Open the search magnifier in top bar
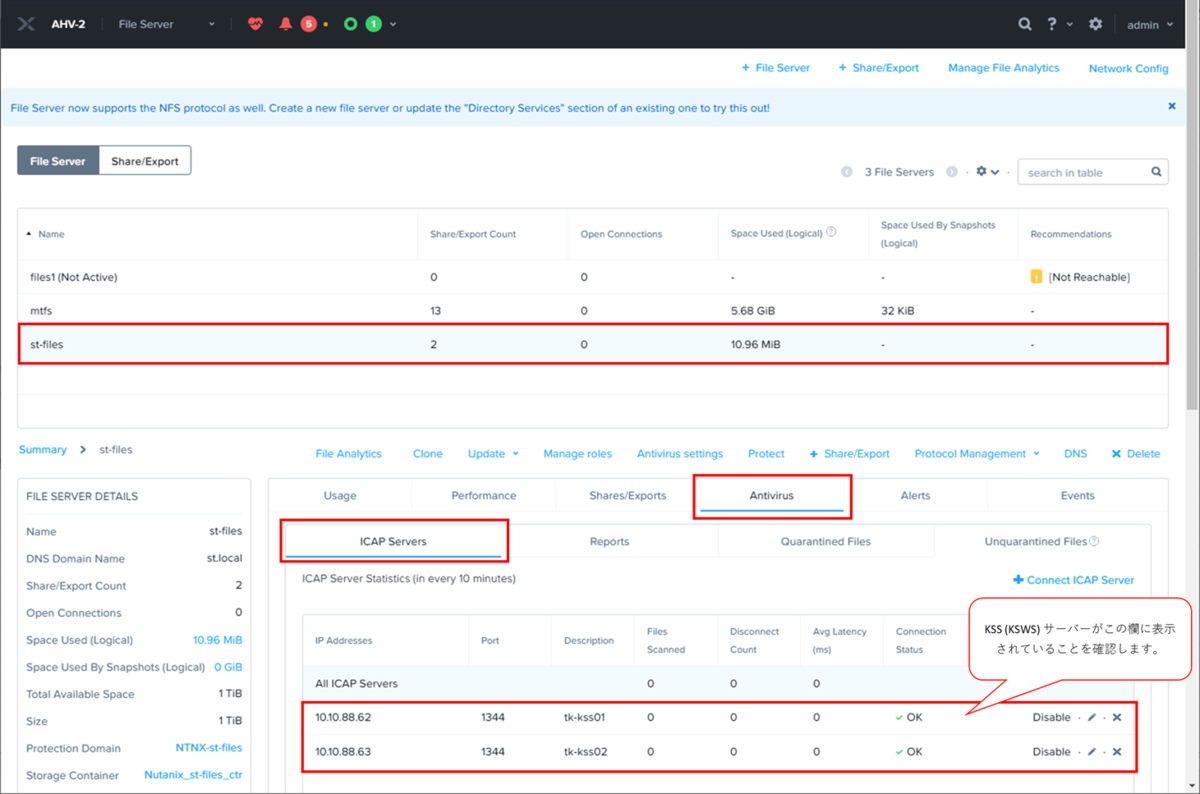Screen dimensions: 1200x794 [1025, 24]
